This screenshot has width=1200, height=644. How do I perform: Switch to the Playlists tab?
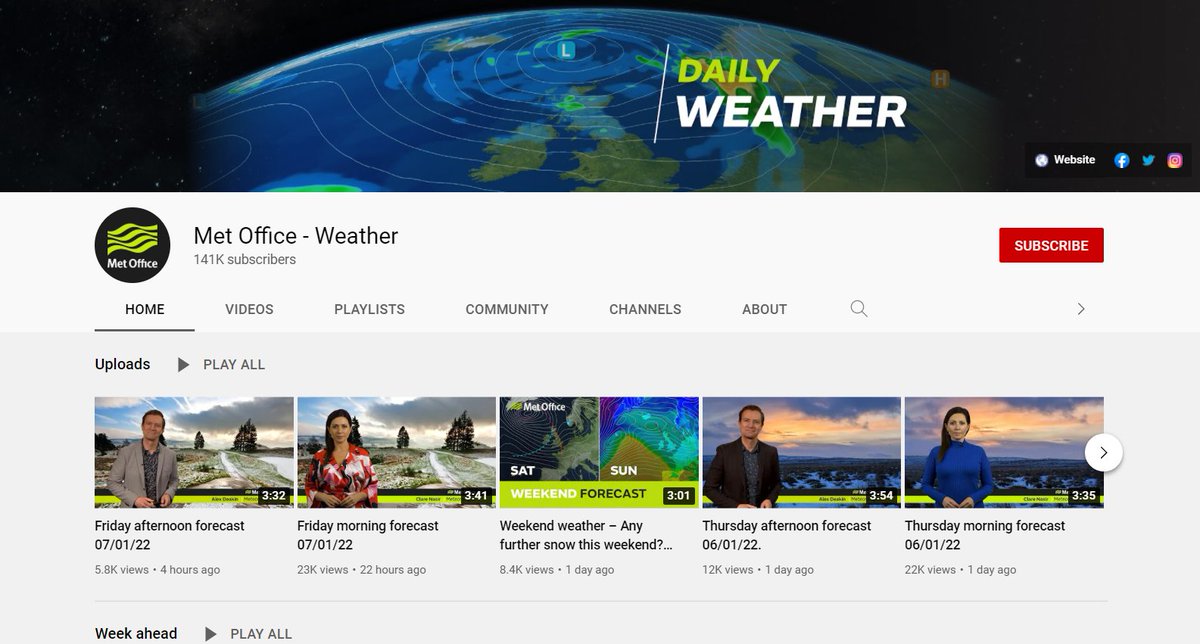369,309
